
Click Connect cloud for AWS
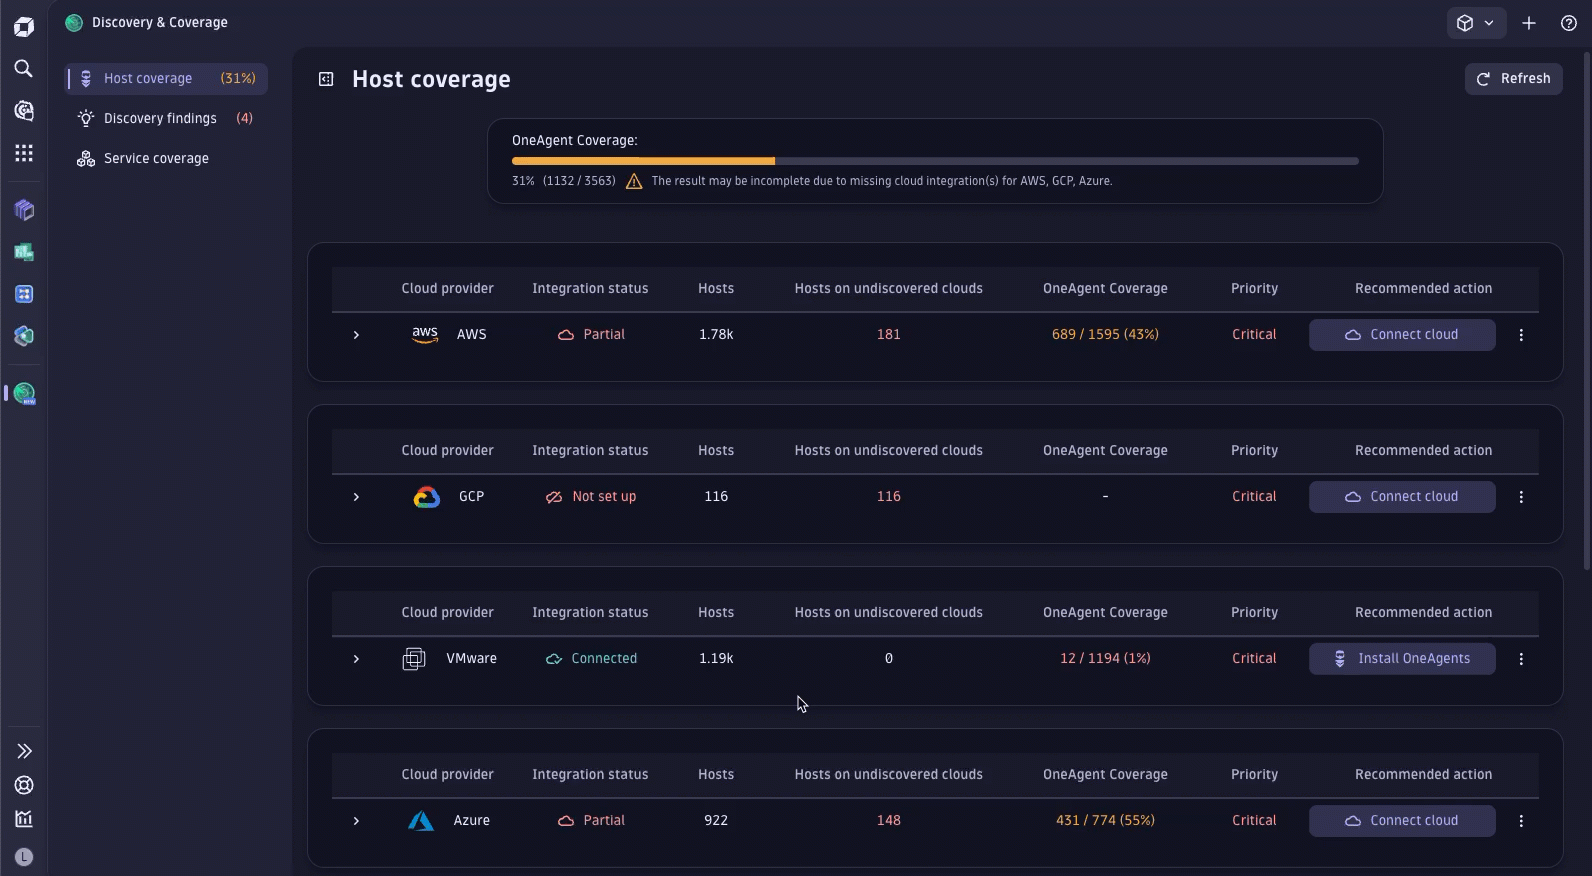pos(1402,335)
